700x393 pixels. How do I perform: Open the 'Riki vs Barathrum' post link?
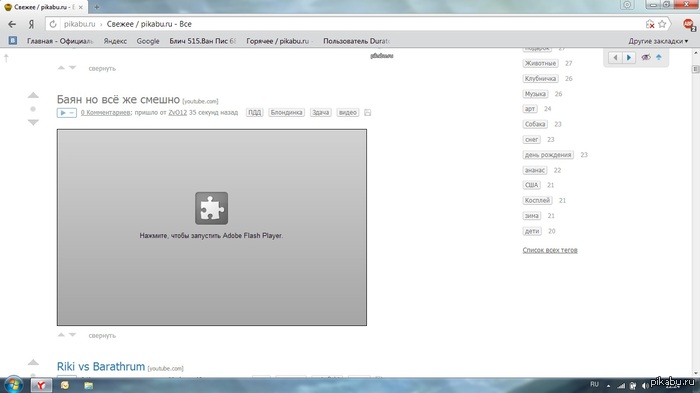(x=101, y=366)
